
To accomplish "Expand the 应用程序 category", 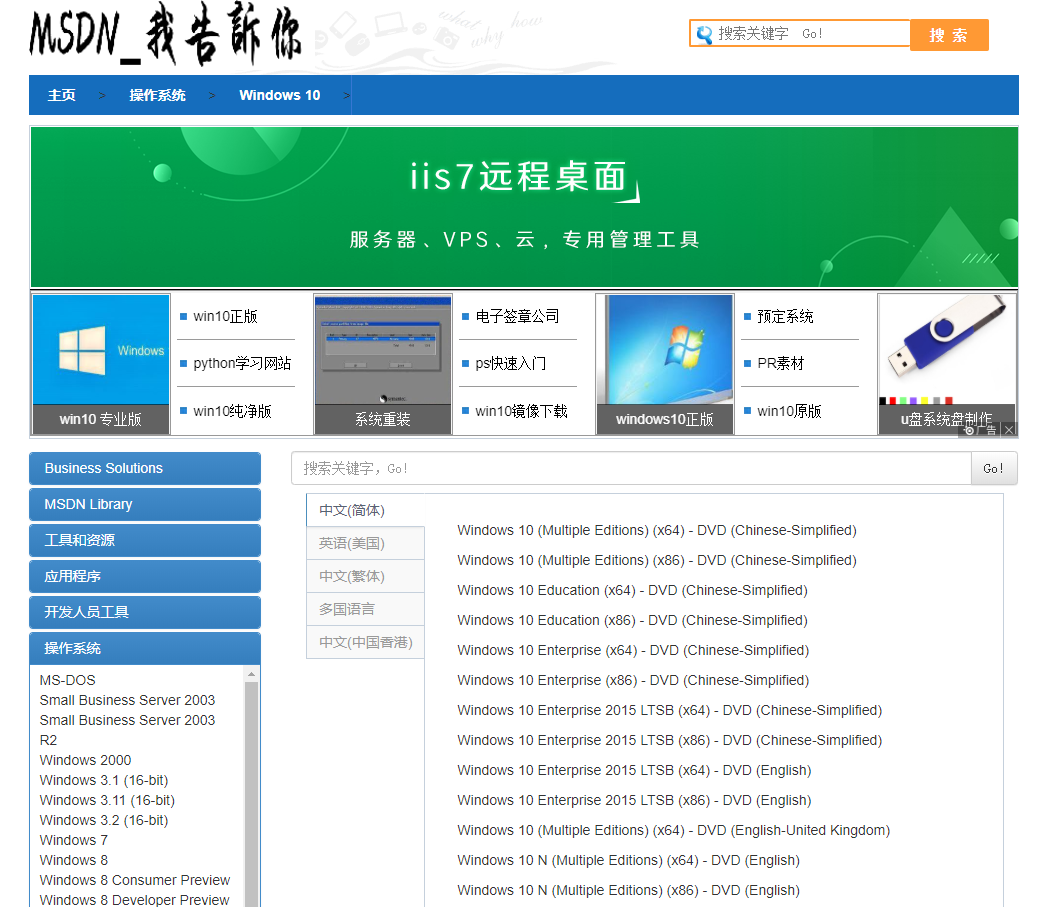I will pos(145,576).
